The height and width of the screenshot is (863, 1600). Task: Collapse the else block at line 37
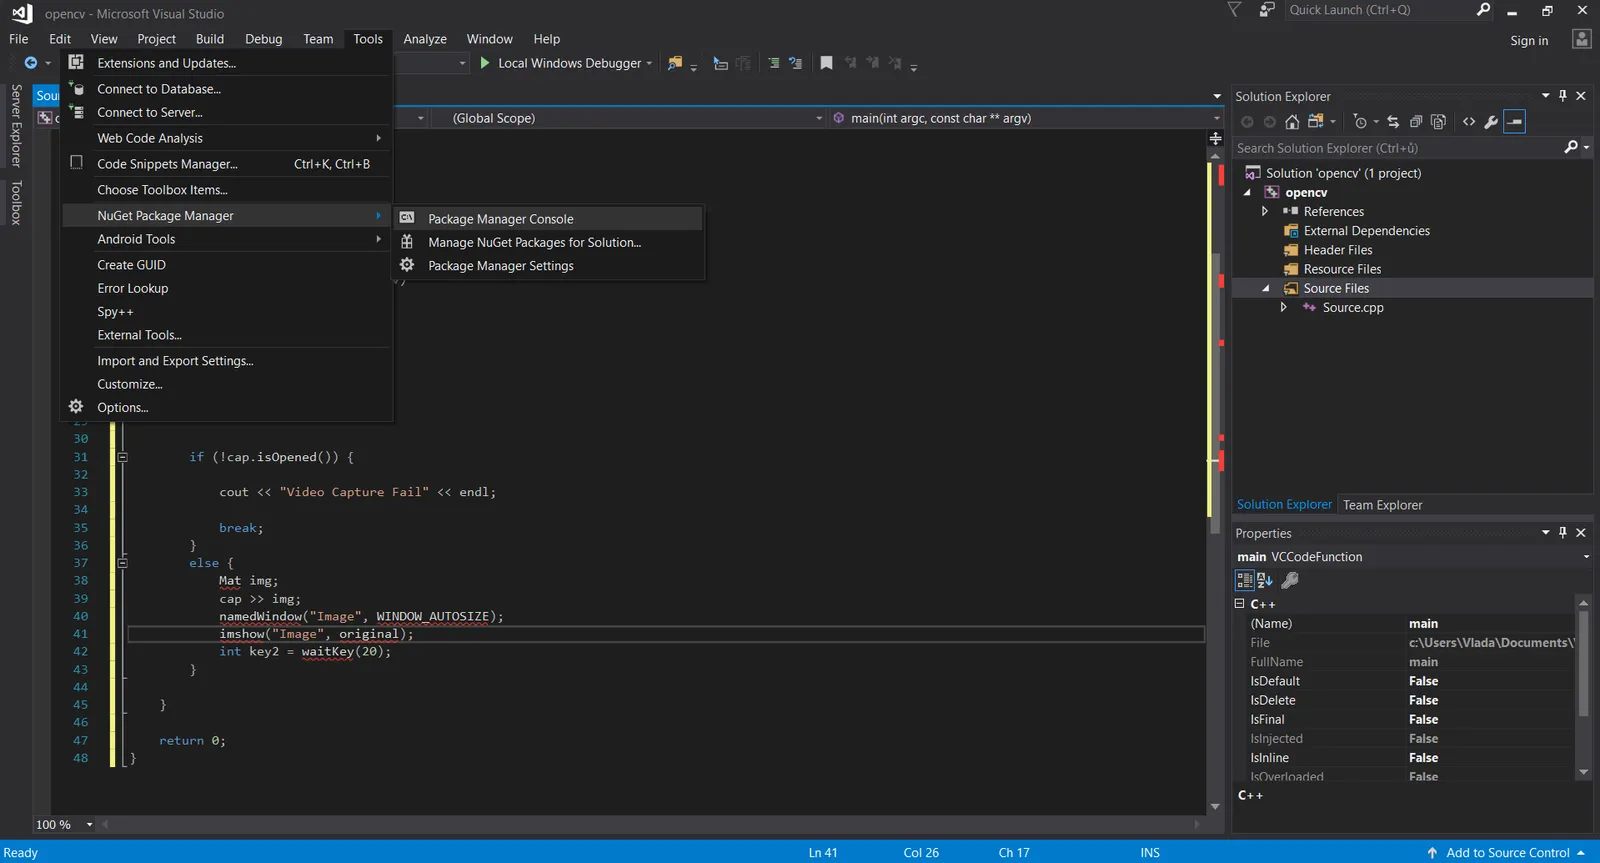[x=122, y=563]
